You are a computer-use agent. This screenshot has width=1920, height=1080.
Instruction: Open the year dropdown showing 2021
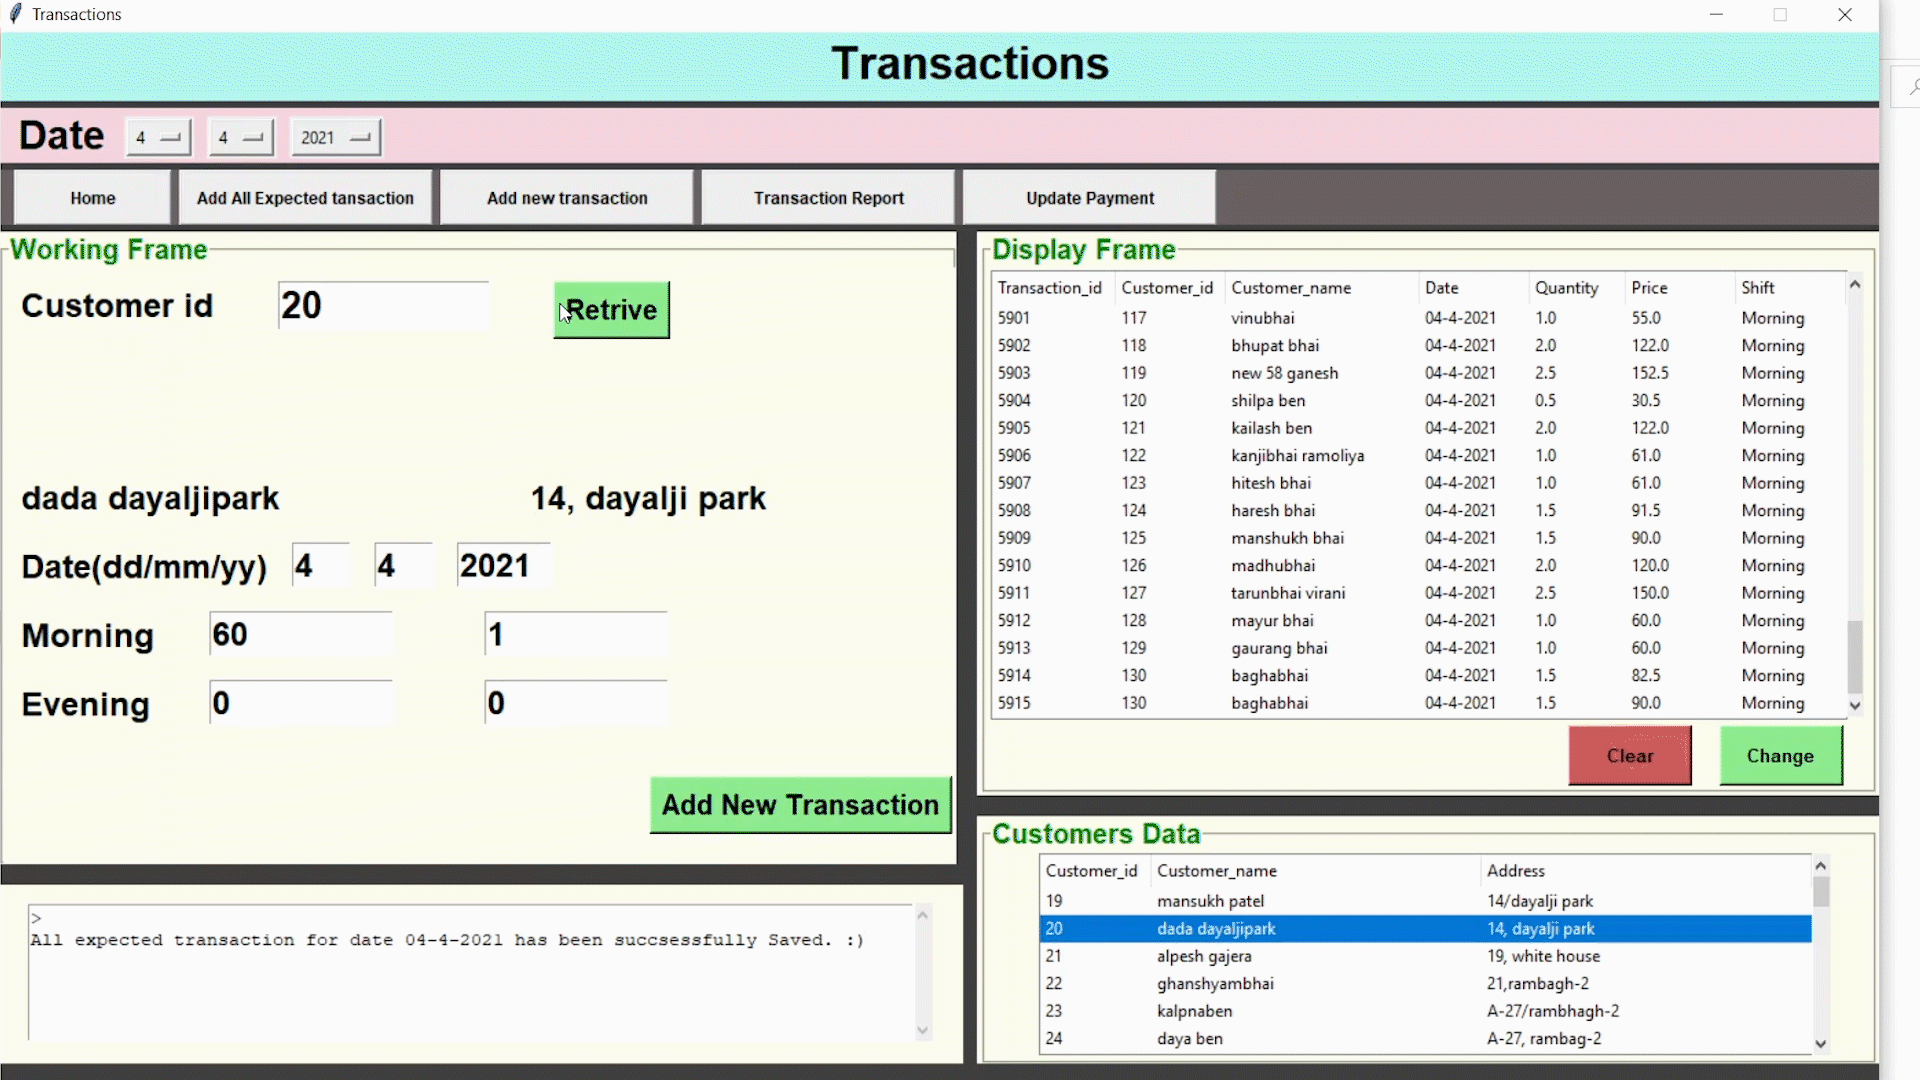point(335,138)
